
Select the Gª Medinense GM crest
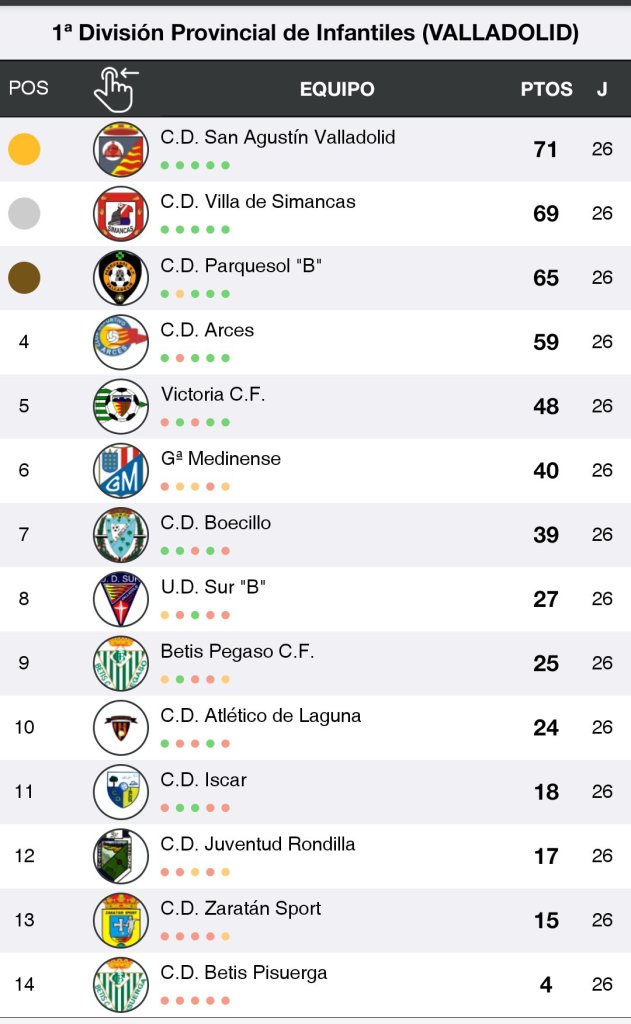(121, 470)
